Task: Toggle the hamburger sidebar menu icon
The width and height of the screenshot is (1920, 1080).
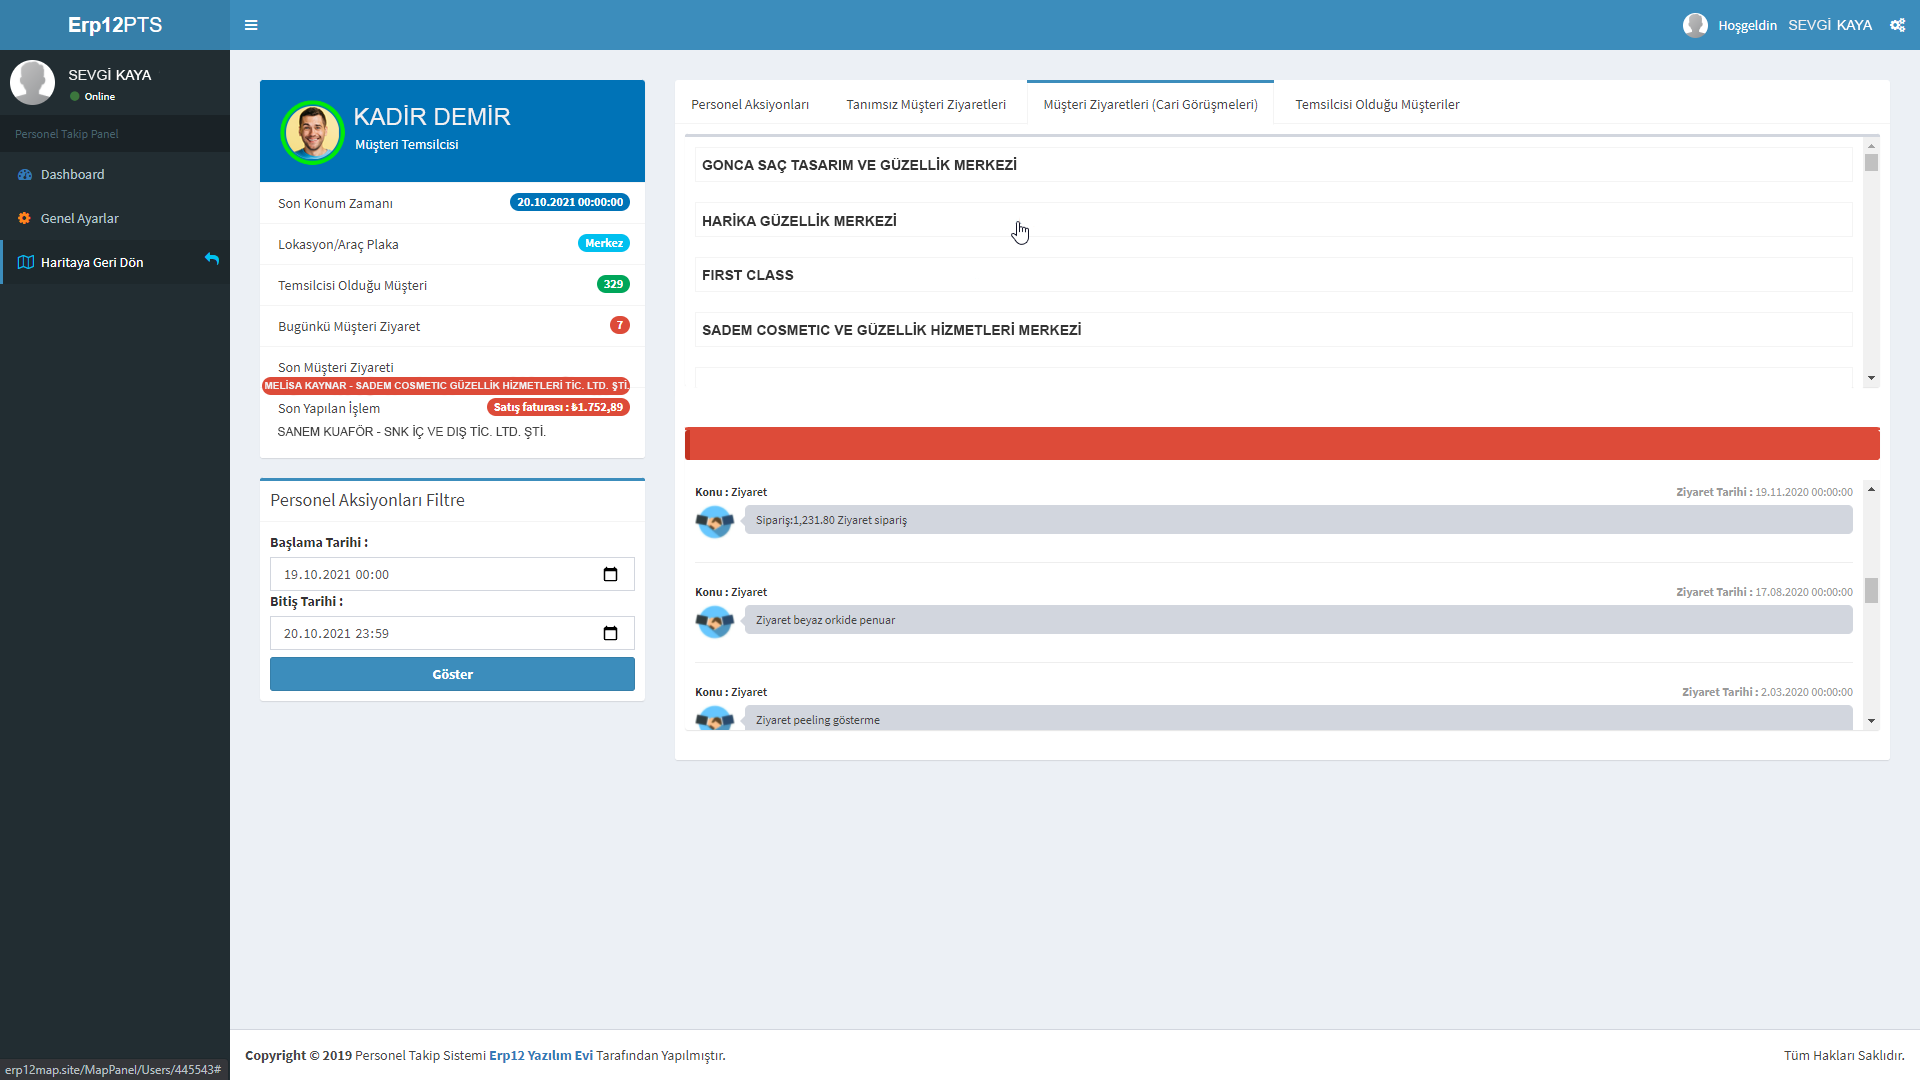Action: 251,25
